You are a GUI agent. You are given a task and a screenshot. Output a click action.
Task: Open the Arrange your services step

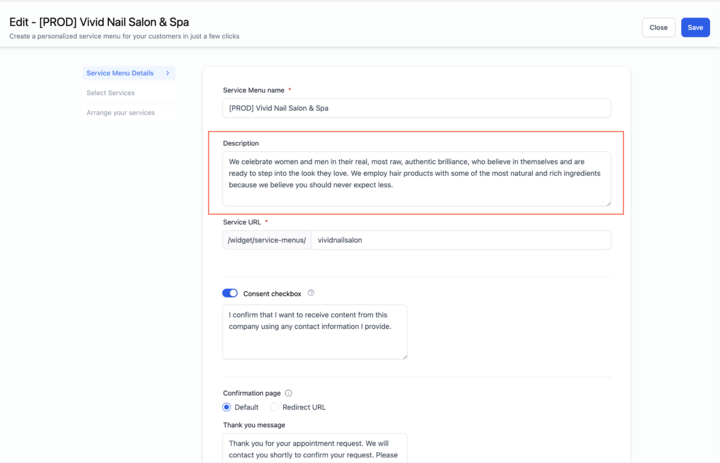pyautogui.click(x=129, y=113)
